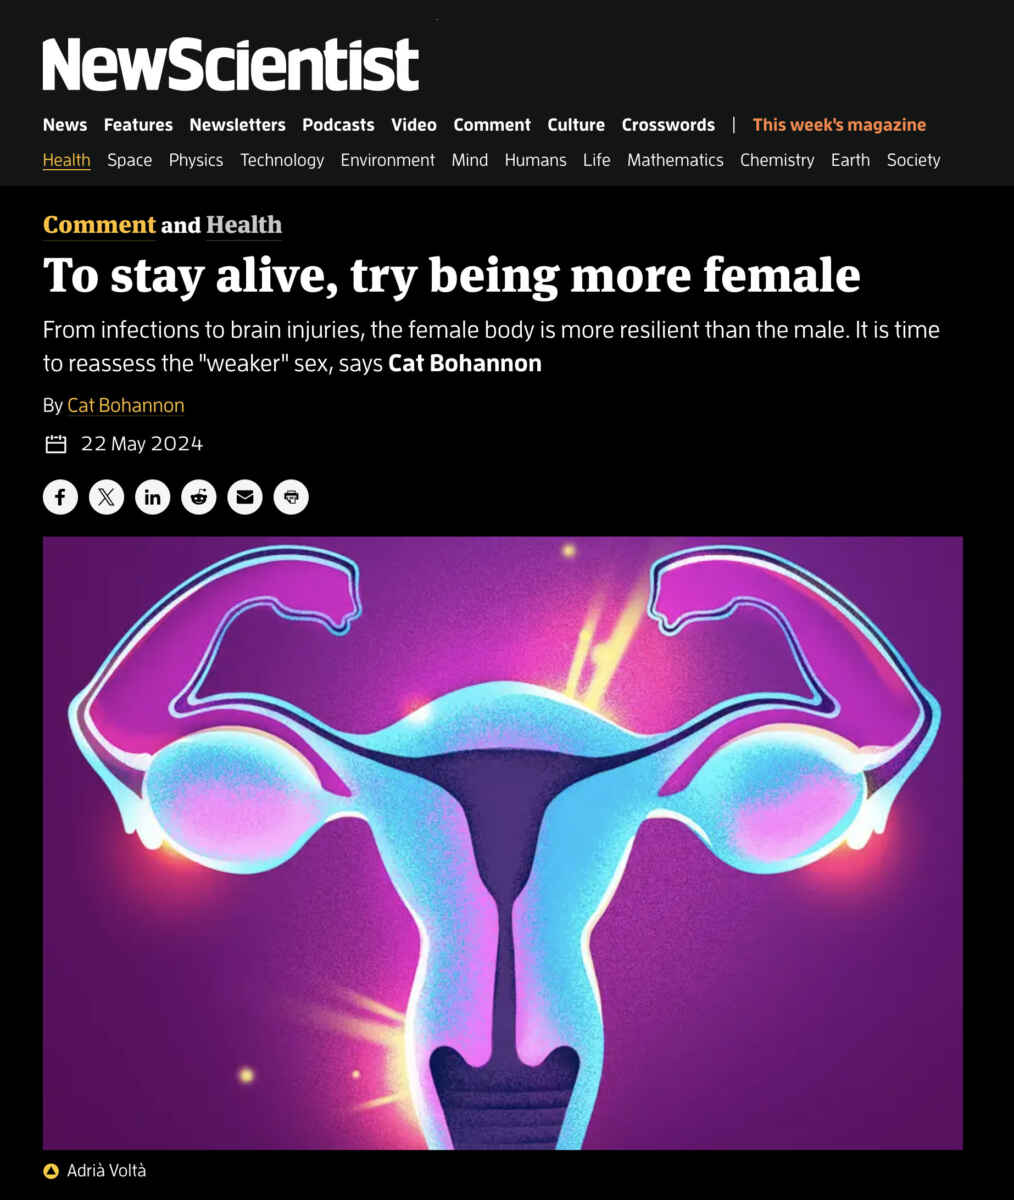Follow the Comment category link

click(99, 225)
